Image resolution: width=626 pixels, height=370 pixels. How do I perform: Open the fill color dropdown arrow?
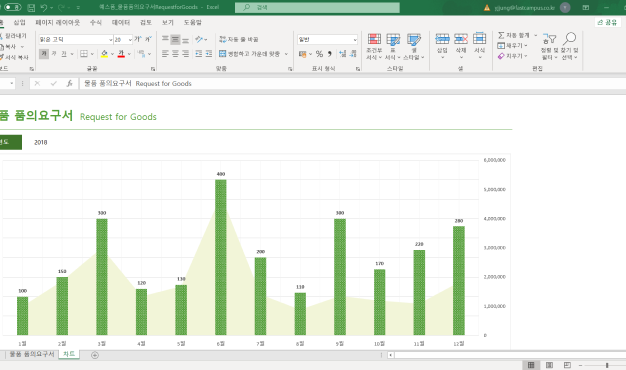pos(112,54)
